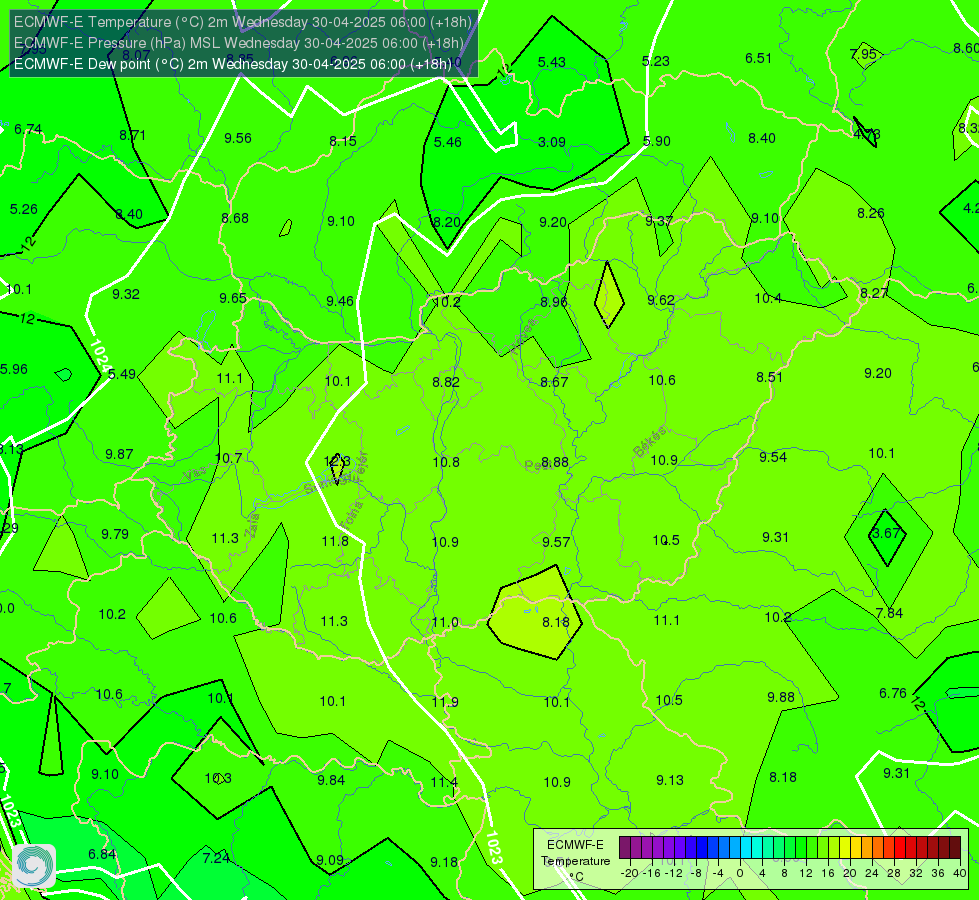This screenshot has height=900, width=979.
Task: Click the 9.54 temperature value
Action: coord(773,457)
